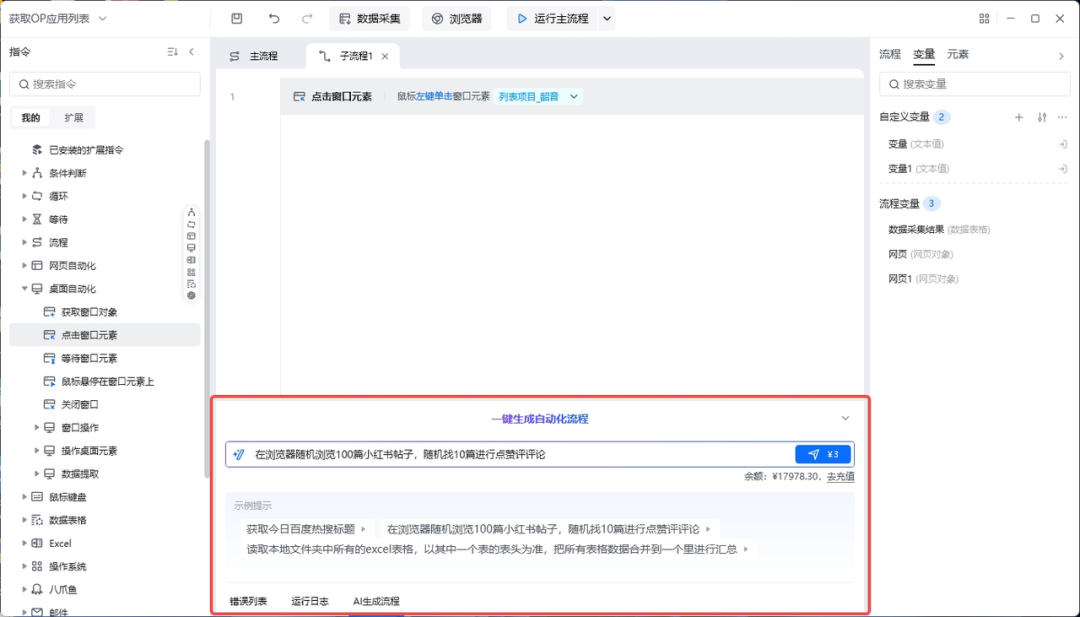
Task: Click the sort icon in the variables panel
Action: (x=1040, y=117)
